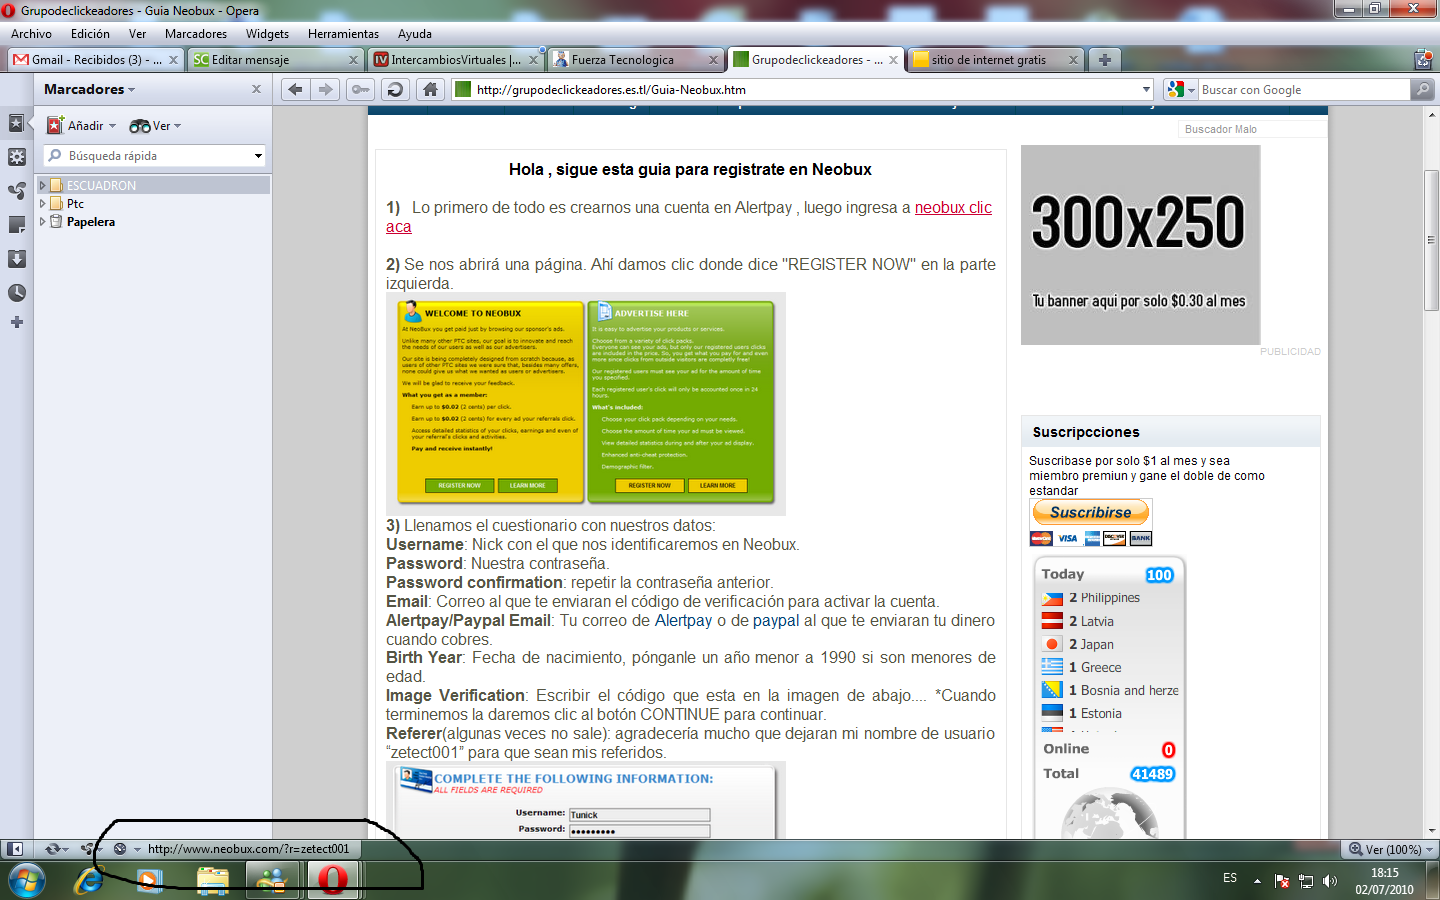Image resolution: width=1440 pixels, height=900 pixels.
Task: Open the Marcadores menu in menu bar
Action: coord(196,34)
